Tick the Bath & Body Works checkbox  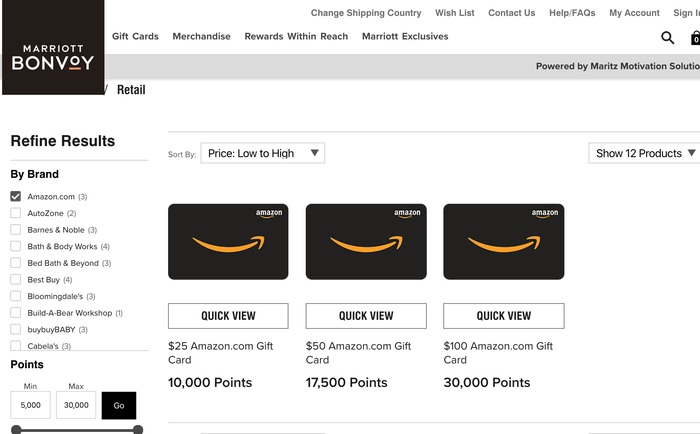16,246
